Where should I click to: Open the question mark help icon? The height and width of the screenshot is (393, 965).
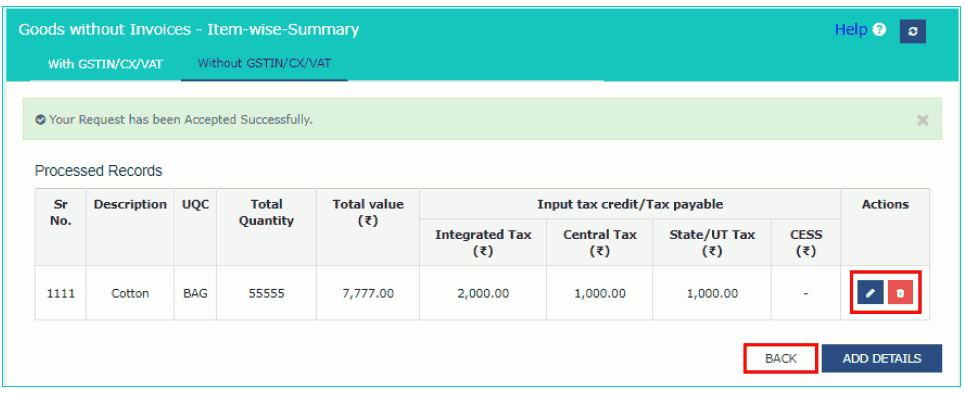click(x=879, y=30)
